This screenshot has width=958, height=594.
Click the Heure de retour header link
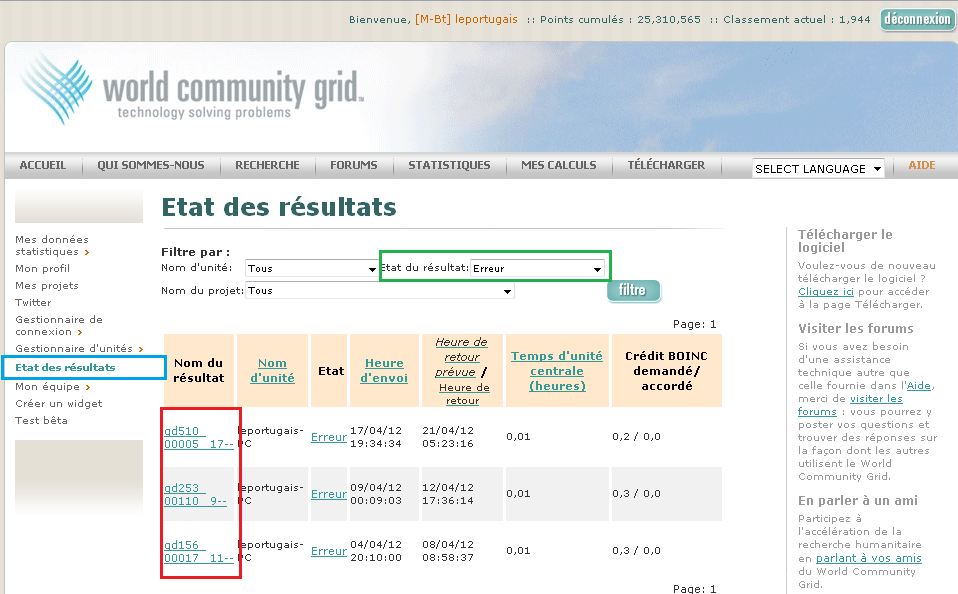pyautogui.click(x=463, y=394)
